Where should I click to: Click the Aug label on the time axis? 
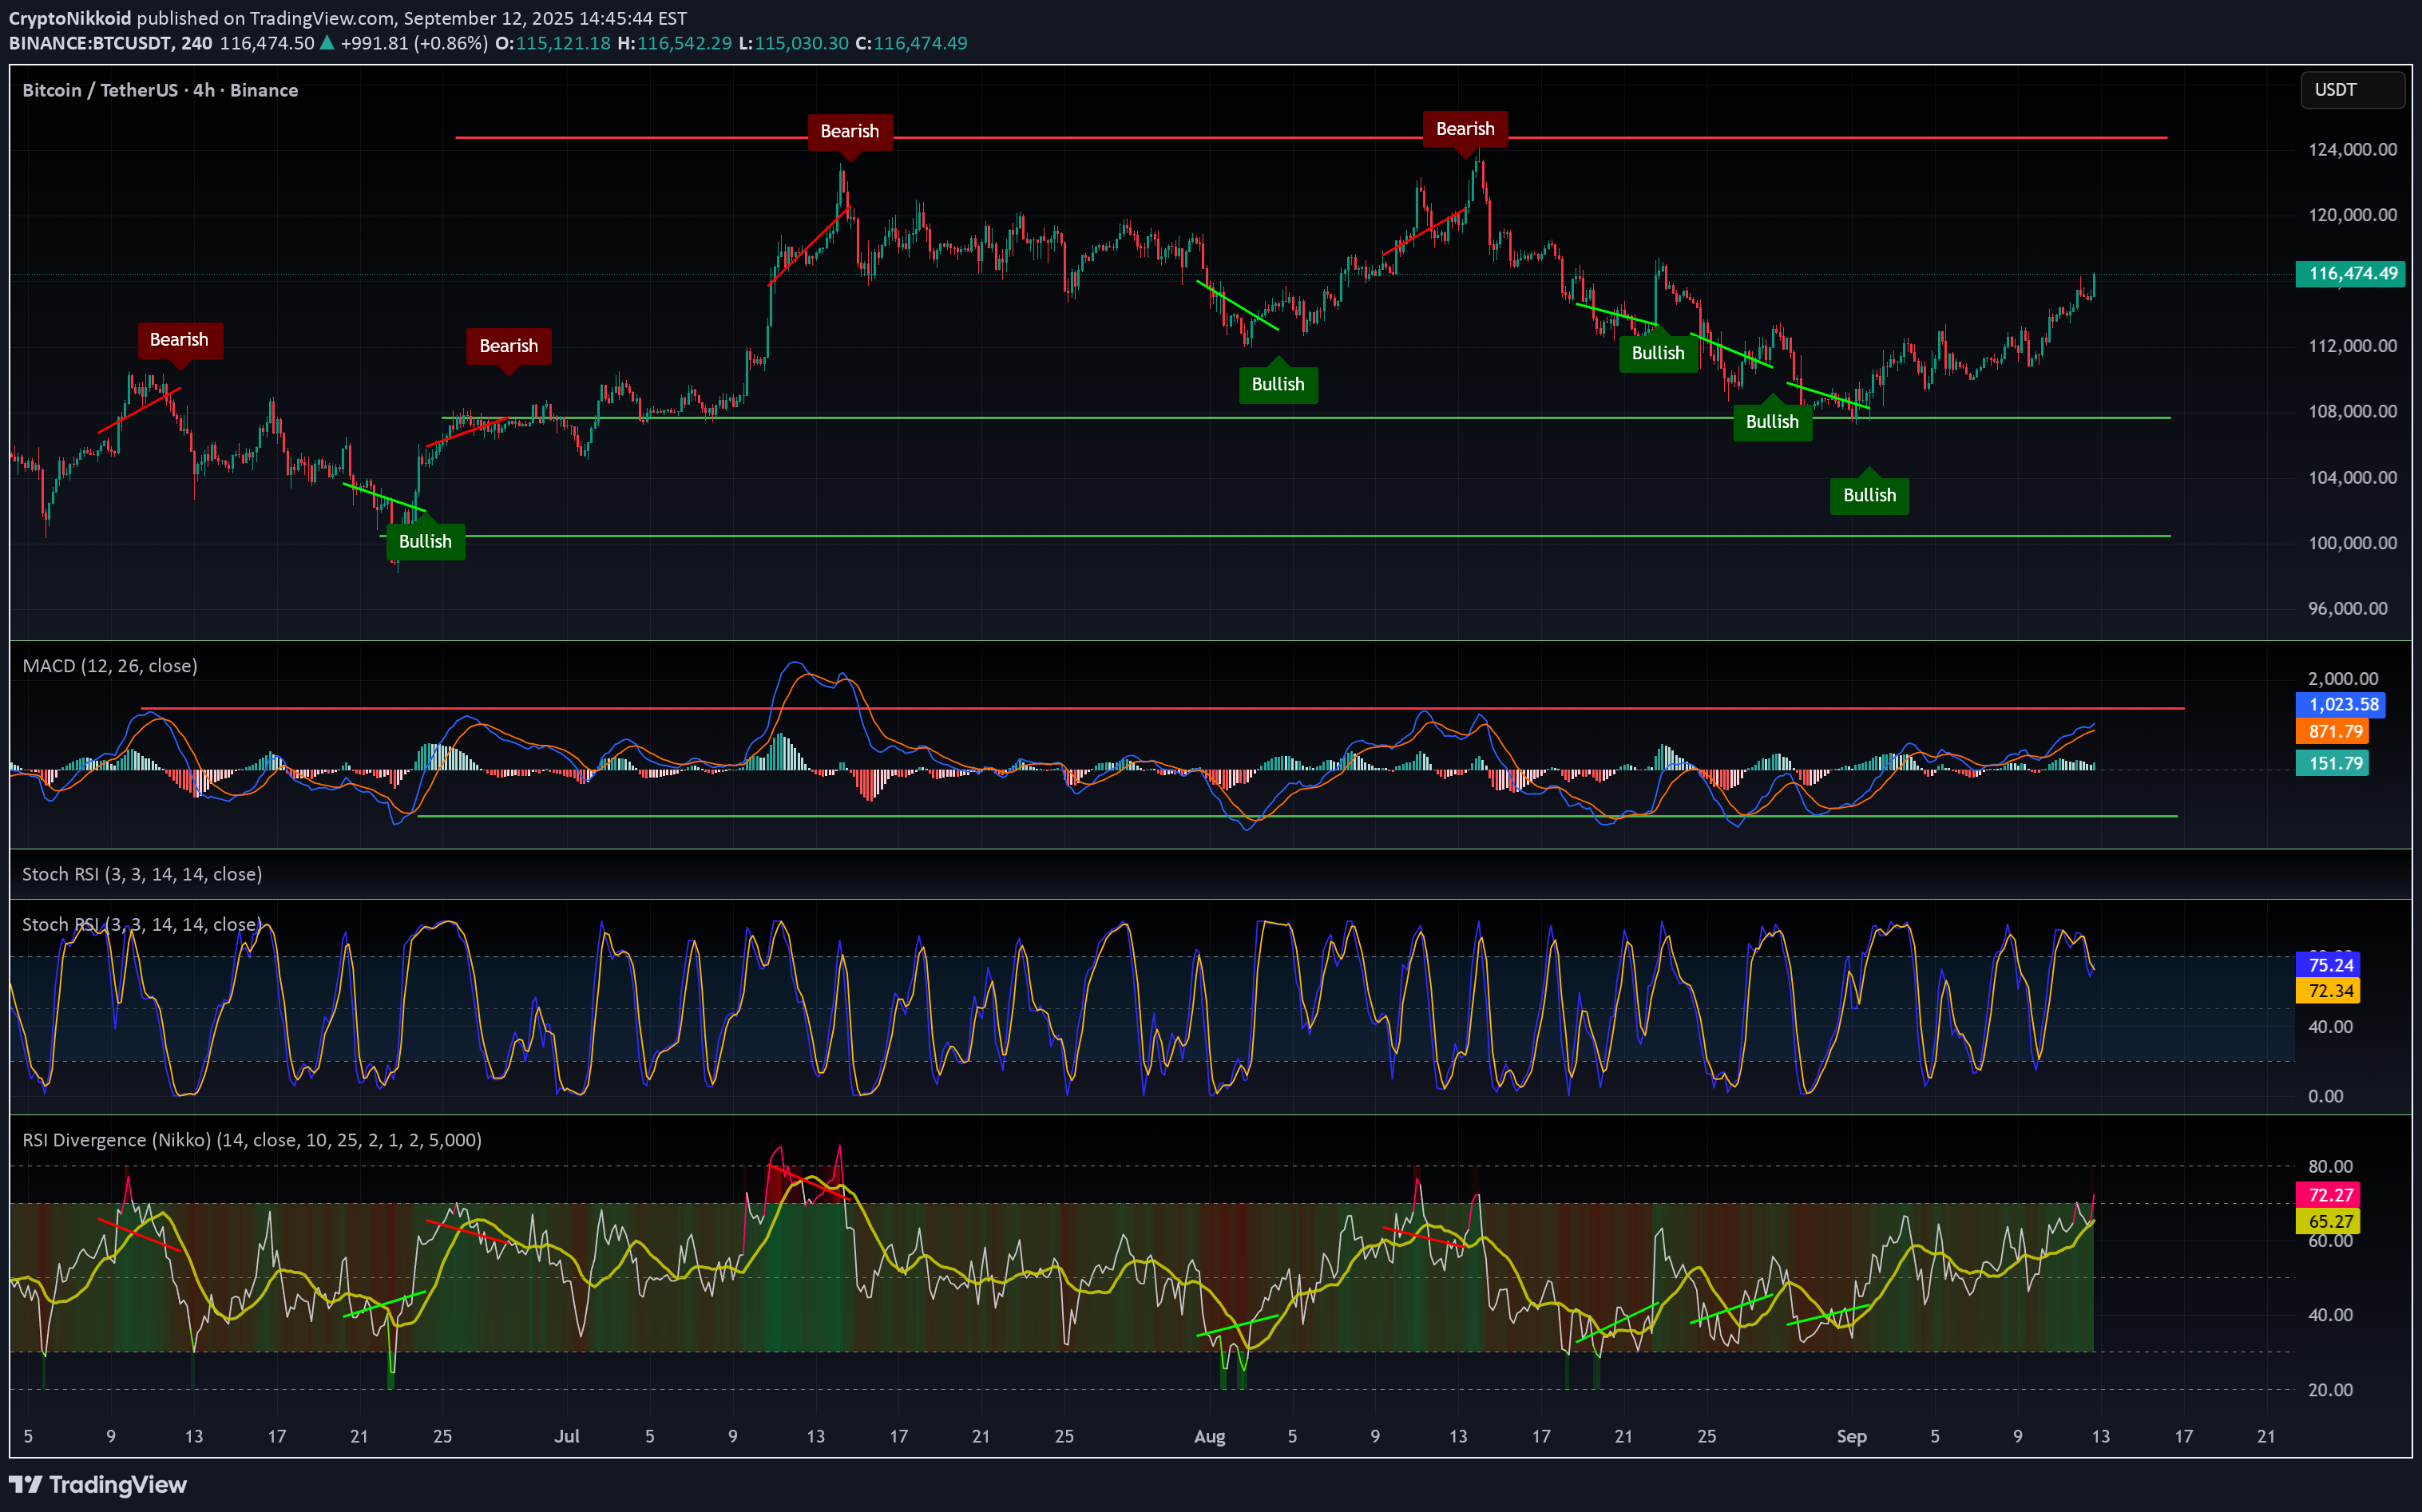coord(1209,1436)
